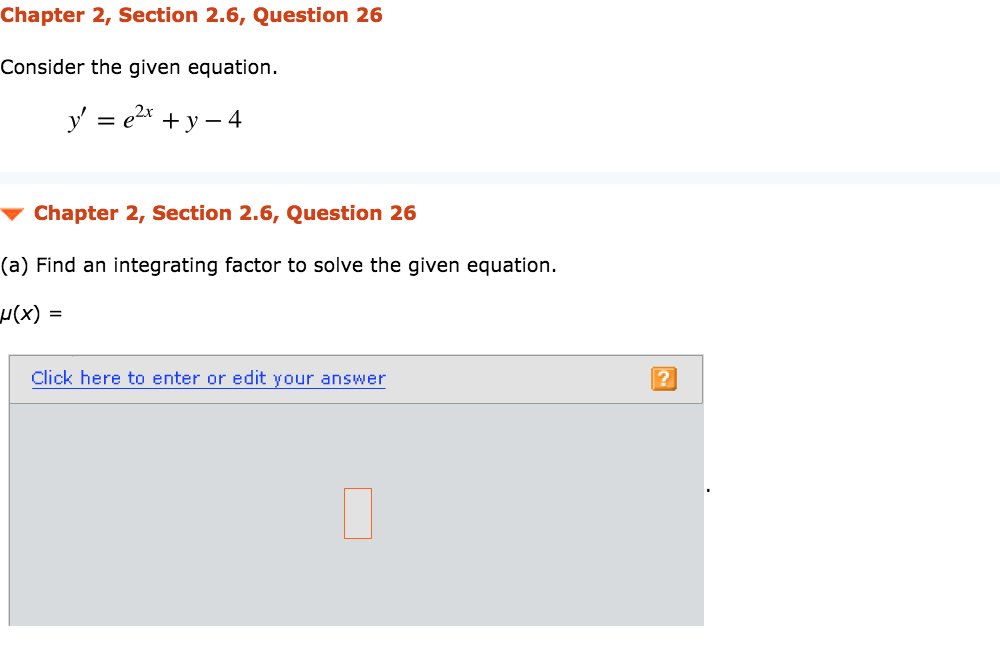
Task: Select the part (a) instruction text
Action: [278, 264]
